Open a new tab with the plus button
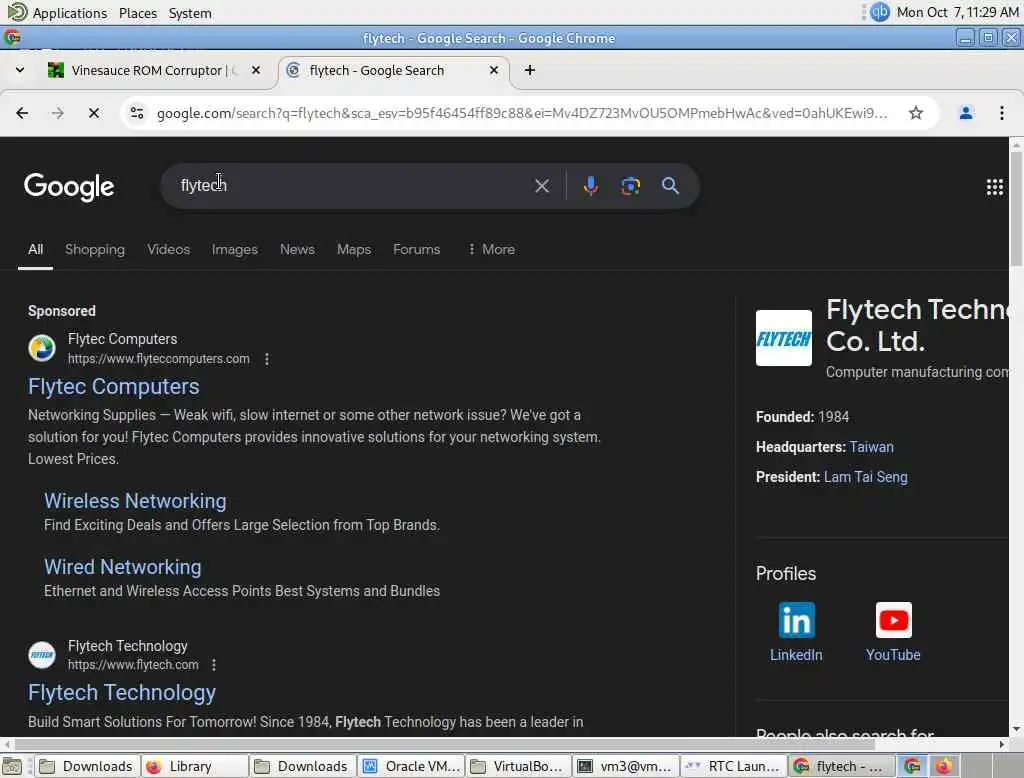This screenshot has height=778, width=1024. pos(530,70)
